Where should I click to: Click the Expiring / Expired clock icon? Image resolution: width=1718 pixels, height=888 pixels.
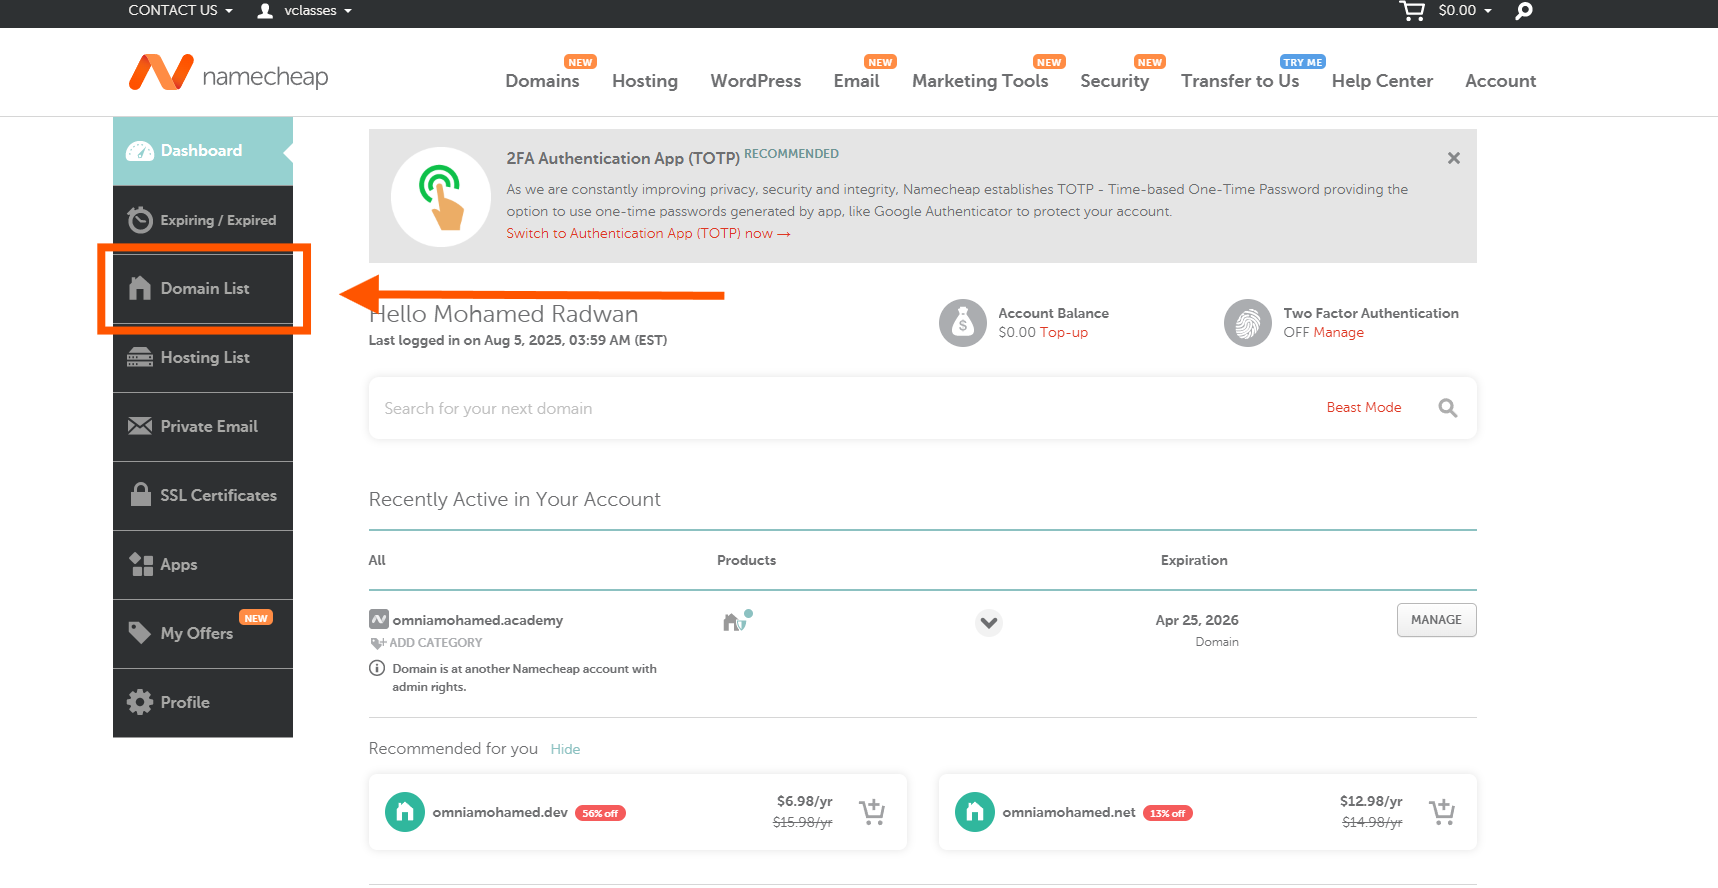click(x=140, y=220)
